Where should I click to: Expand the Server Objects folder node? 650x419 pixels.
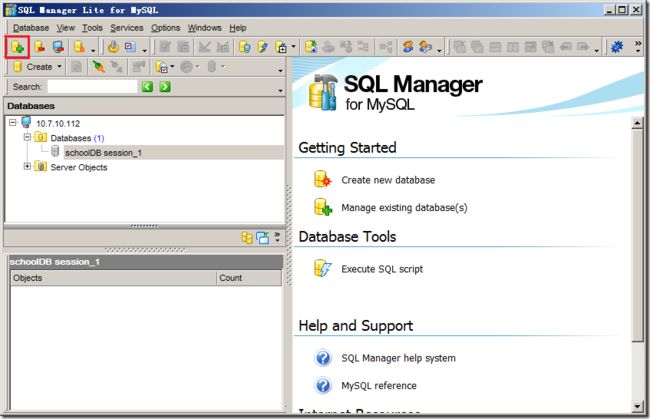(x=27, y=167)
